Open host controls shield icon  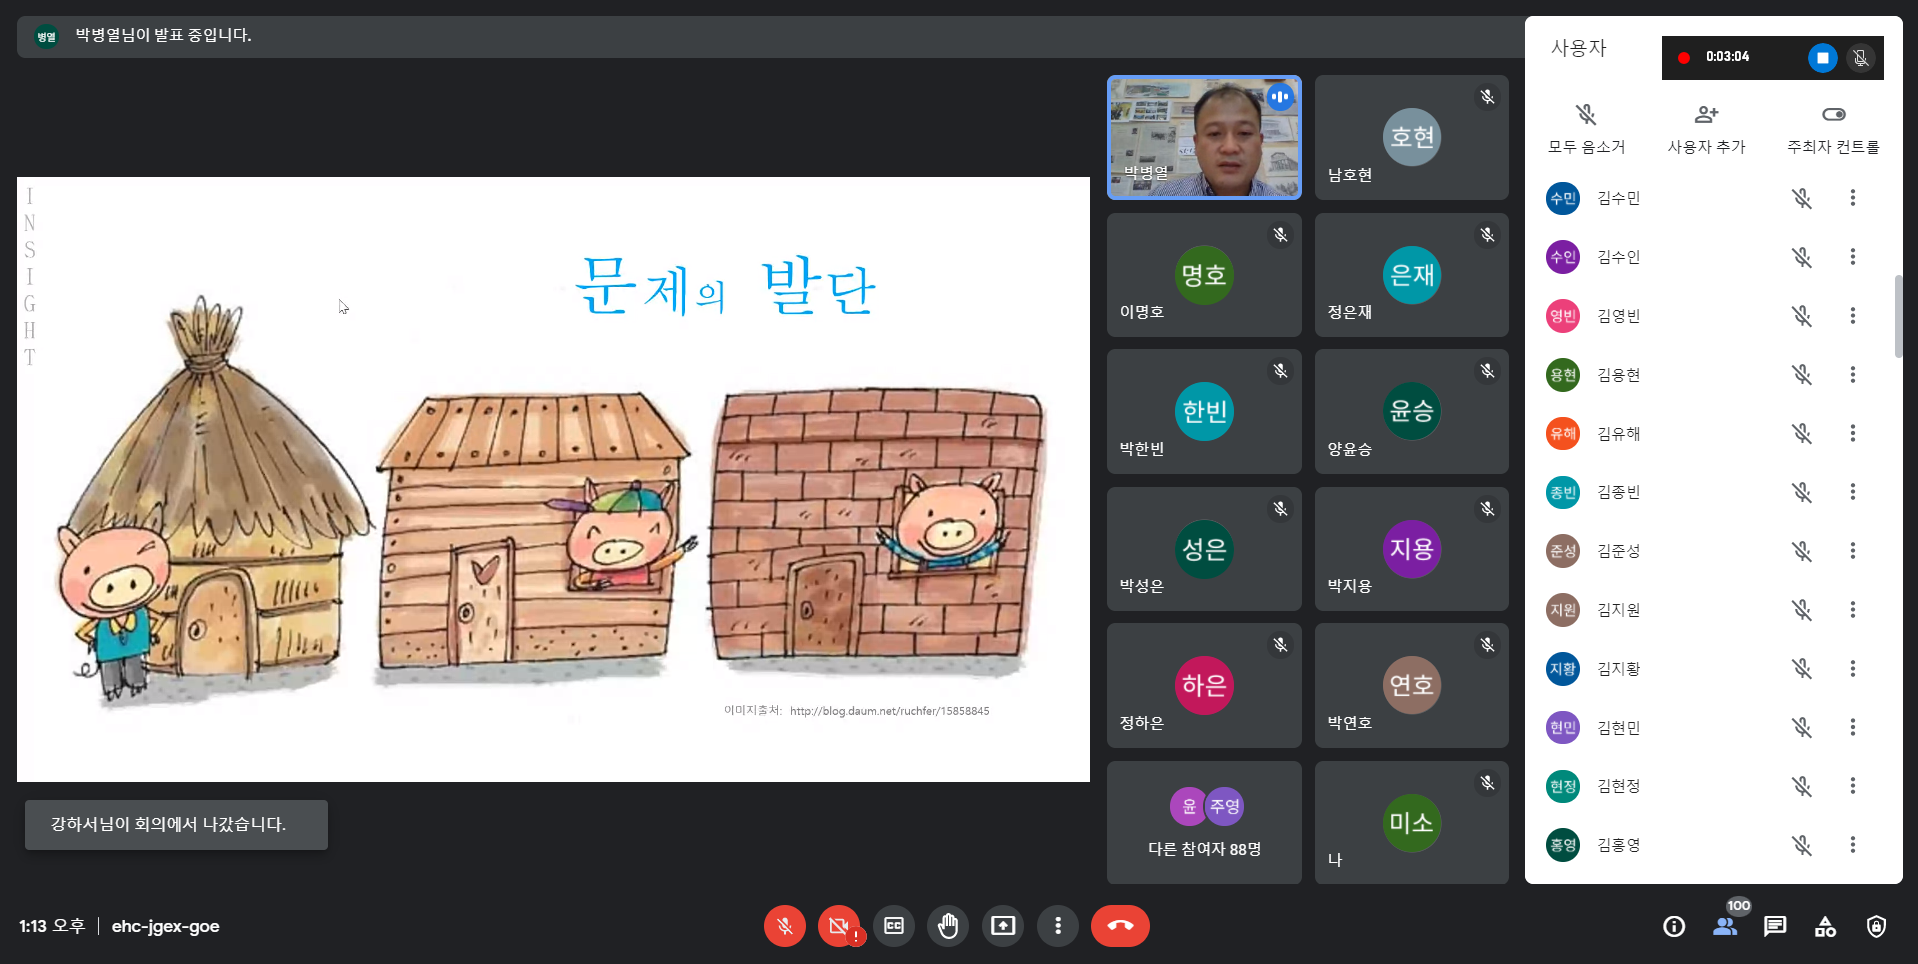point(1876,926)
